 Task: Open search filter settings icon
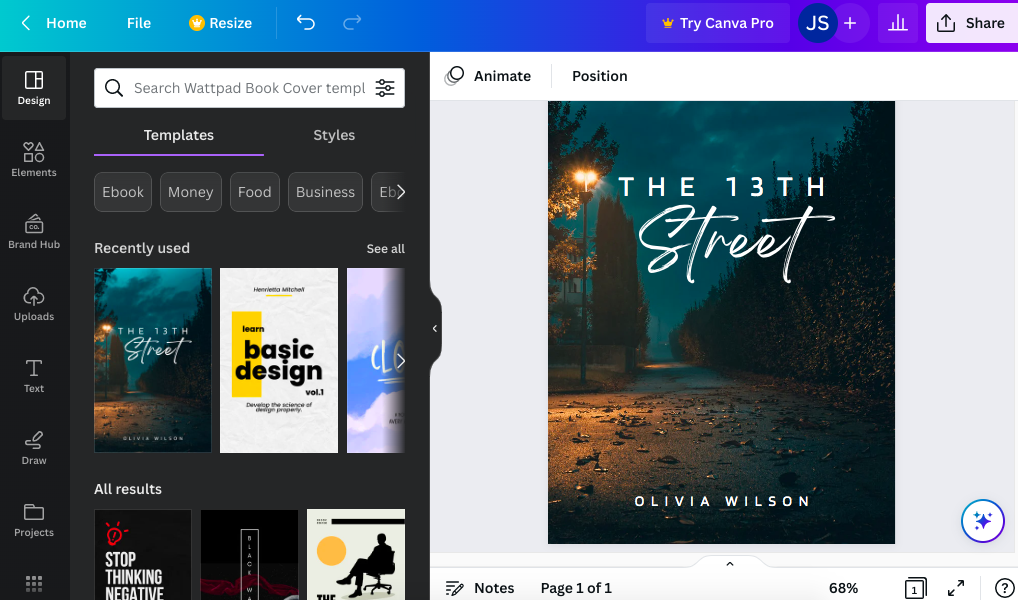(385, 88)
